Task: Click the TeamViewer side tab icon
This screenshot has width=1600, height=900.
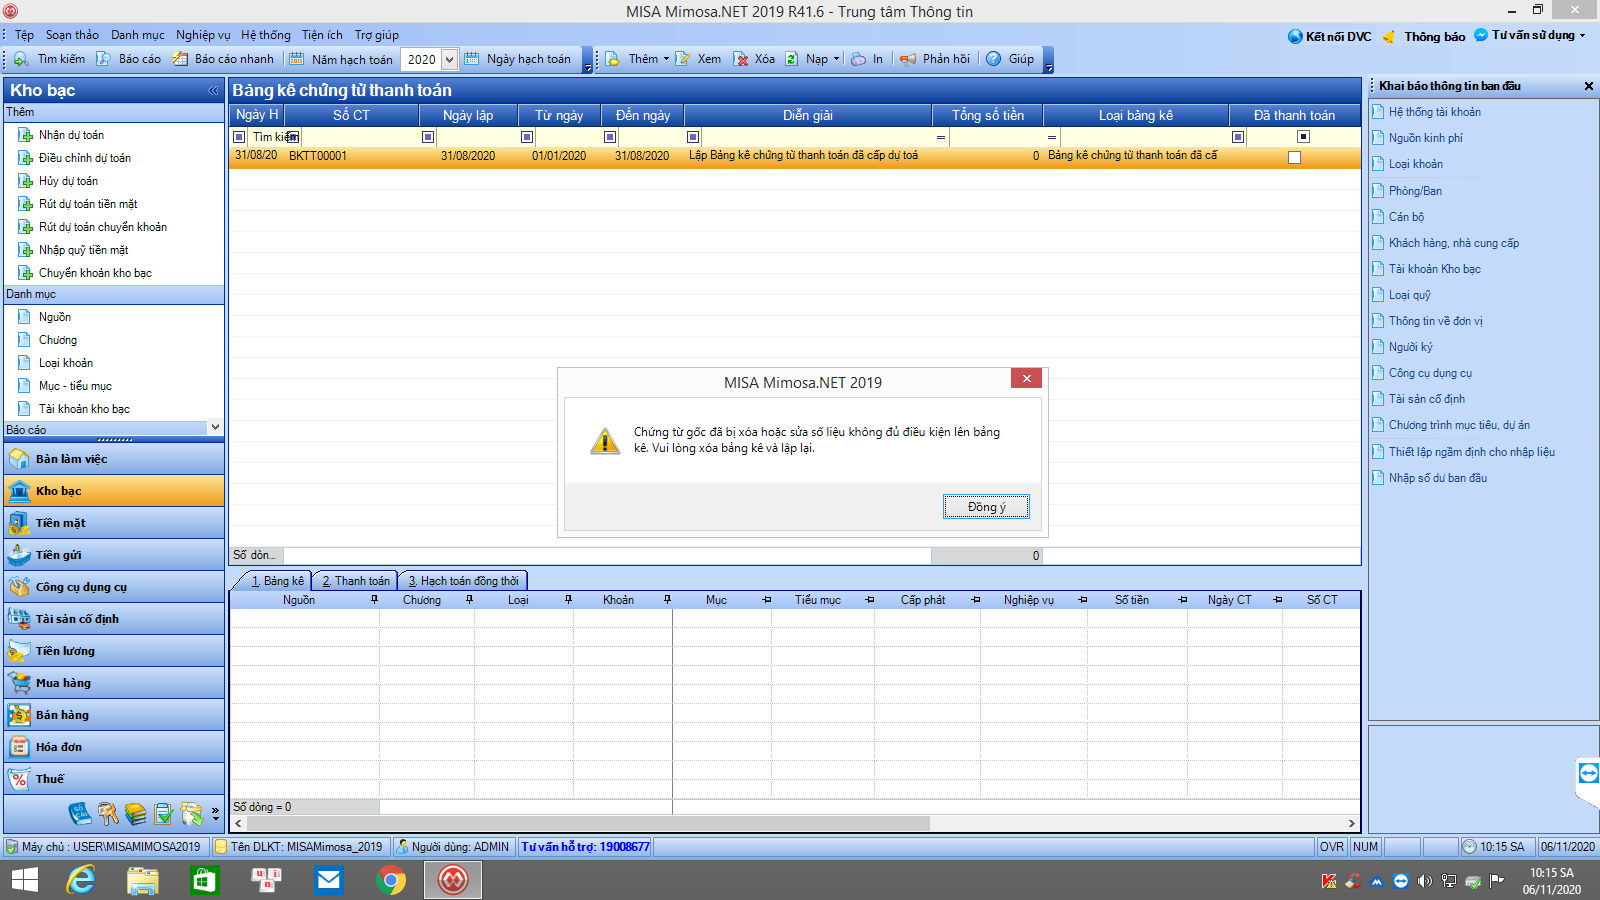Action: tap(1588, 773)
